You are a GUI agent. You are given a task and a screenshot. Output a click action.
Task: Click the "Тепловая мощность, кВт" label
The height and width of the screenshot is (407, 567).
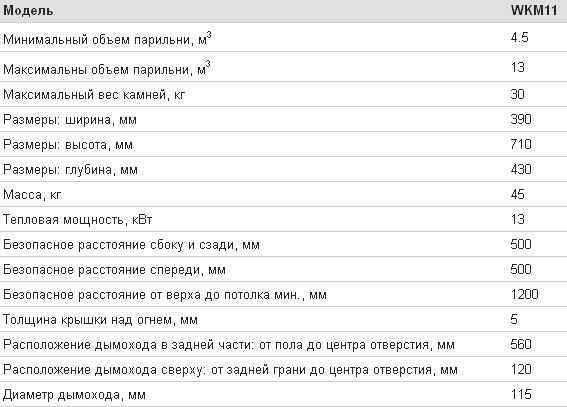pyautogui.click(x=78, y=220)
